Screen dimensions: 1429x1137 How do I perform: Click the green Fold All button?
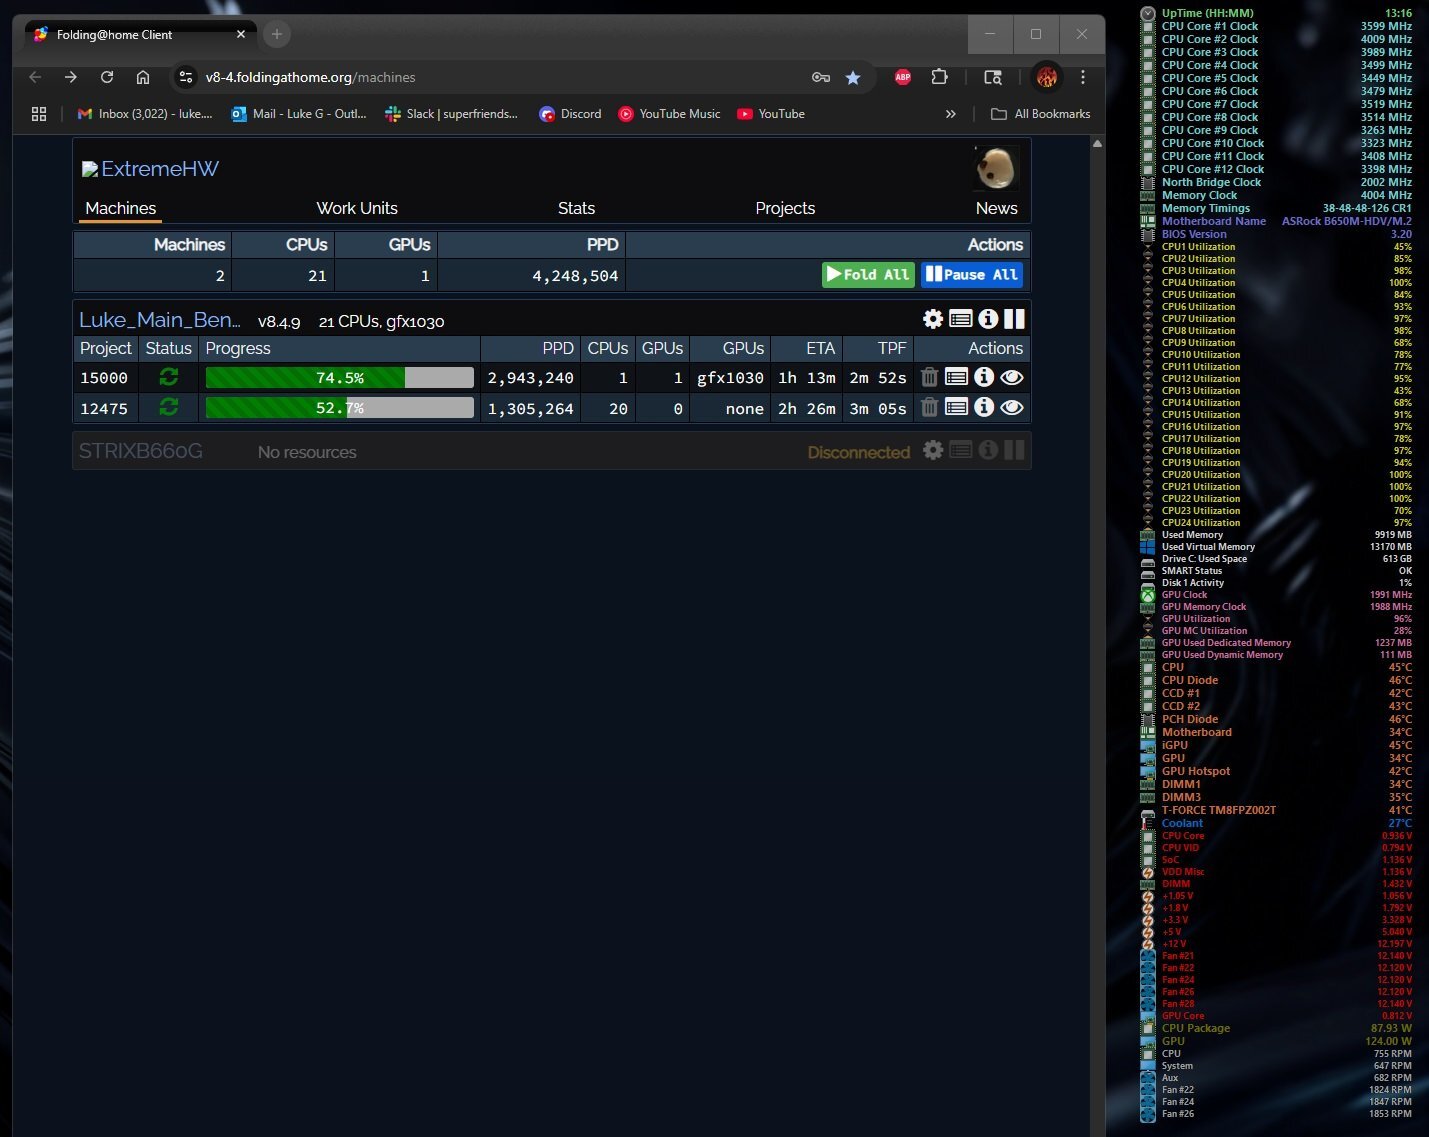coord(867,275)
